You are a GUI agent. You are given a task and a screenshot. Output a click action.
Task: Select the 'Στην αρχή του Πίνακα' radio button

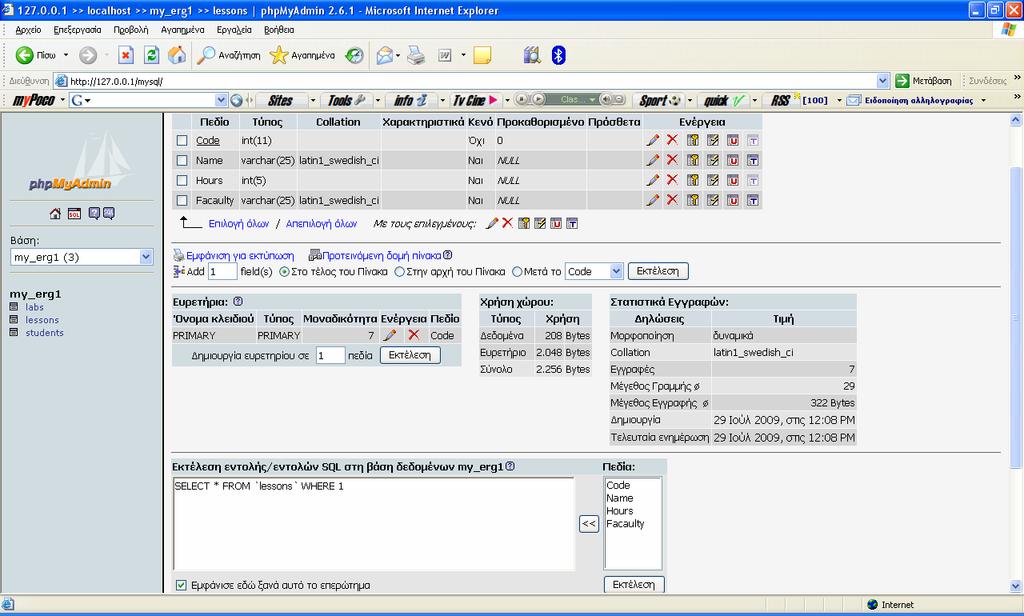click(399, 272)
